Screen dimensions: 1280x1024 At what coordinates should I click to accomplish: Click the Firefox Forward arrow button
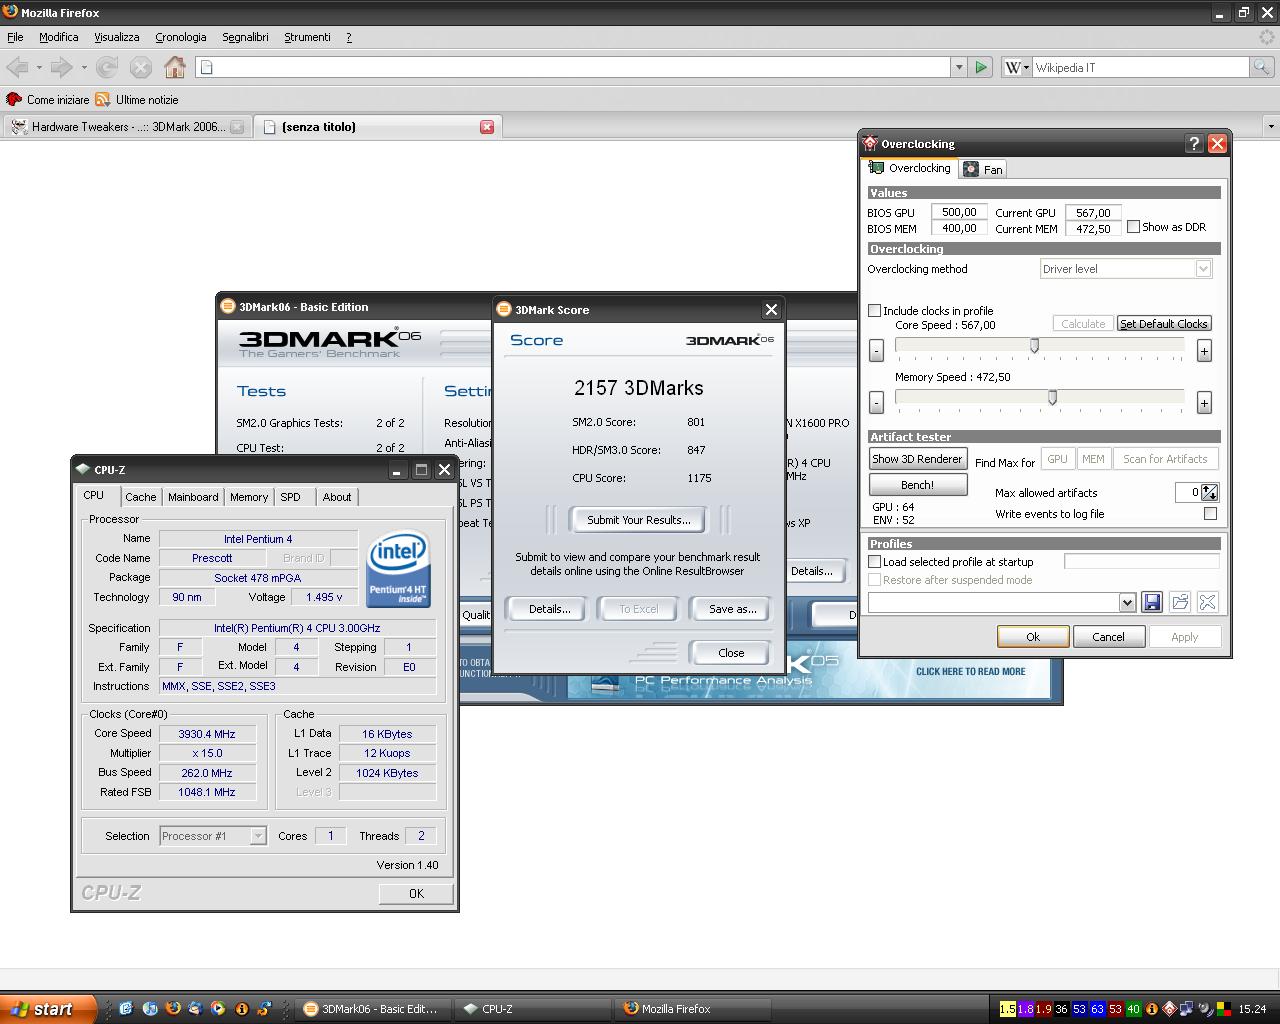pyautogui.click(x=61, y=67)
